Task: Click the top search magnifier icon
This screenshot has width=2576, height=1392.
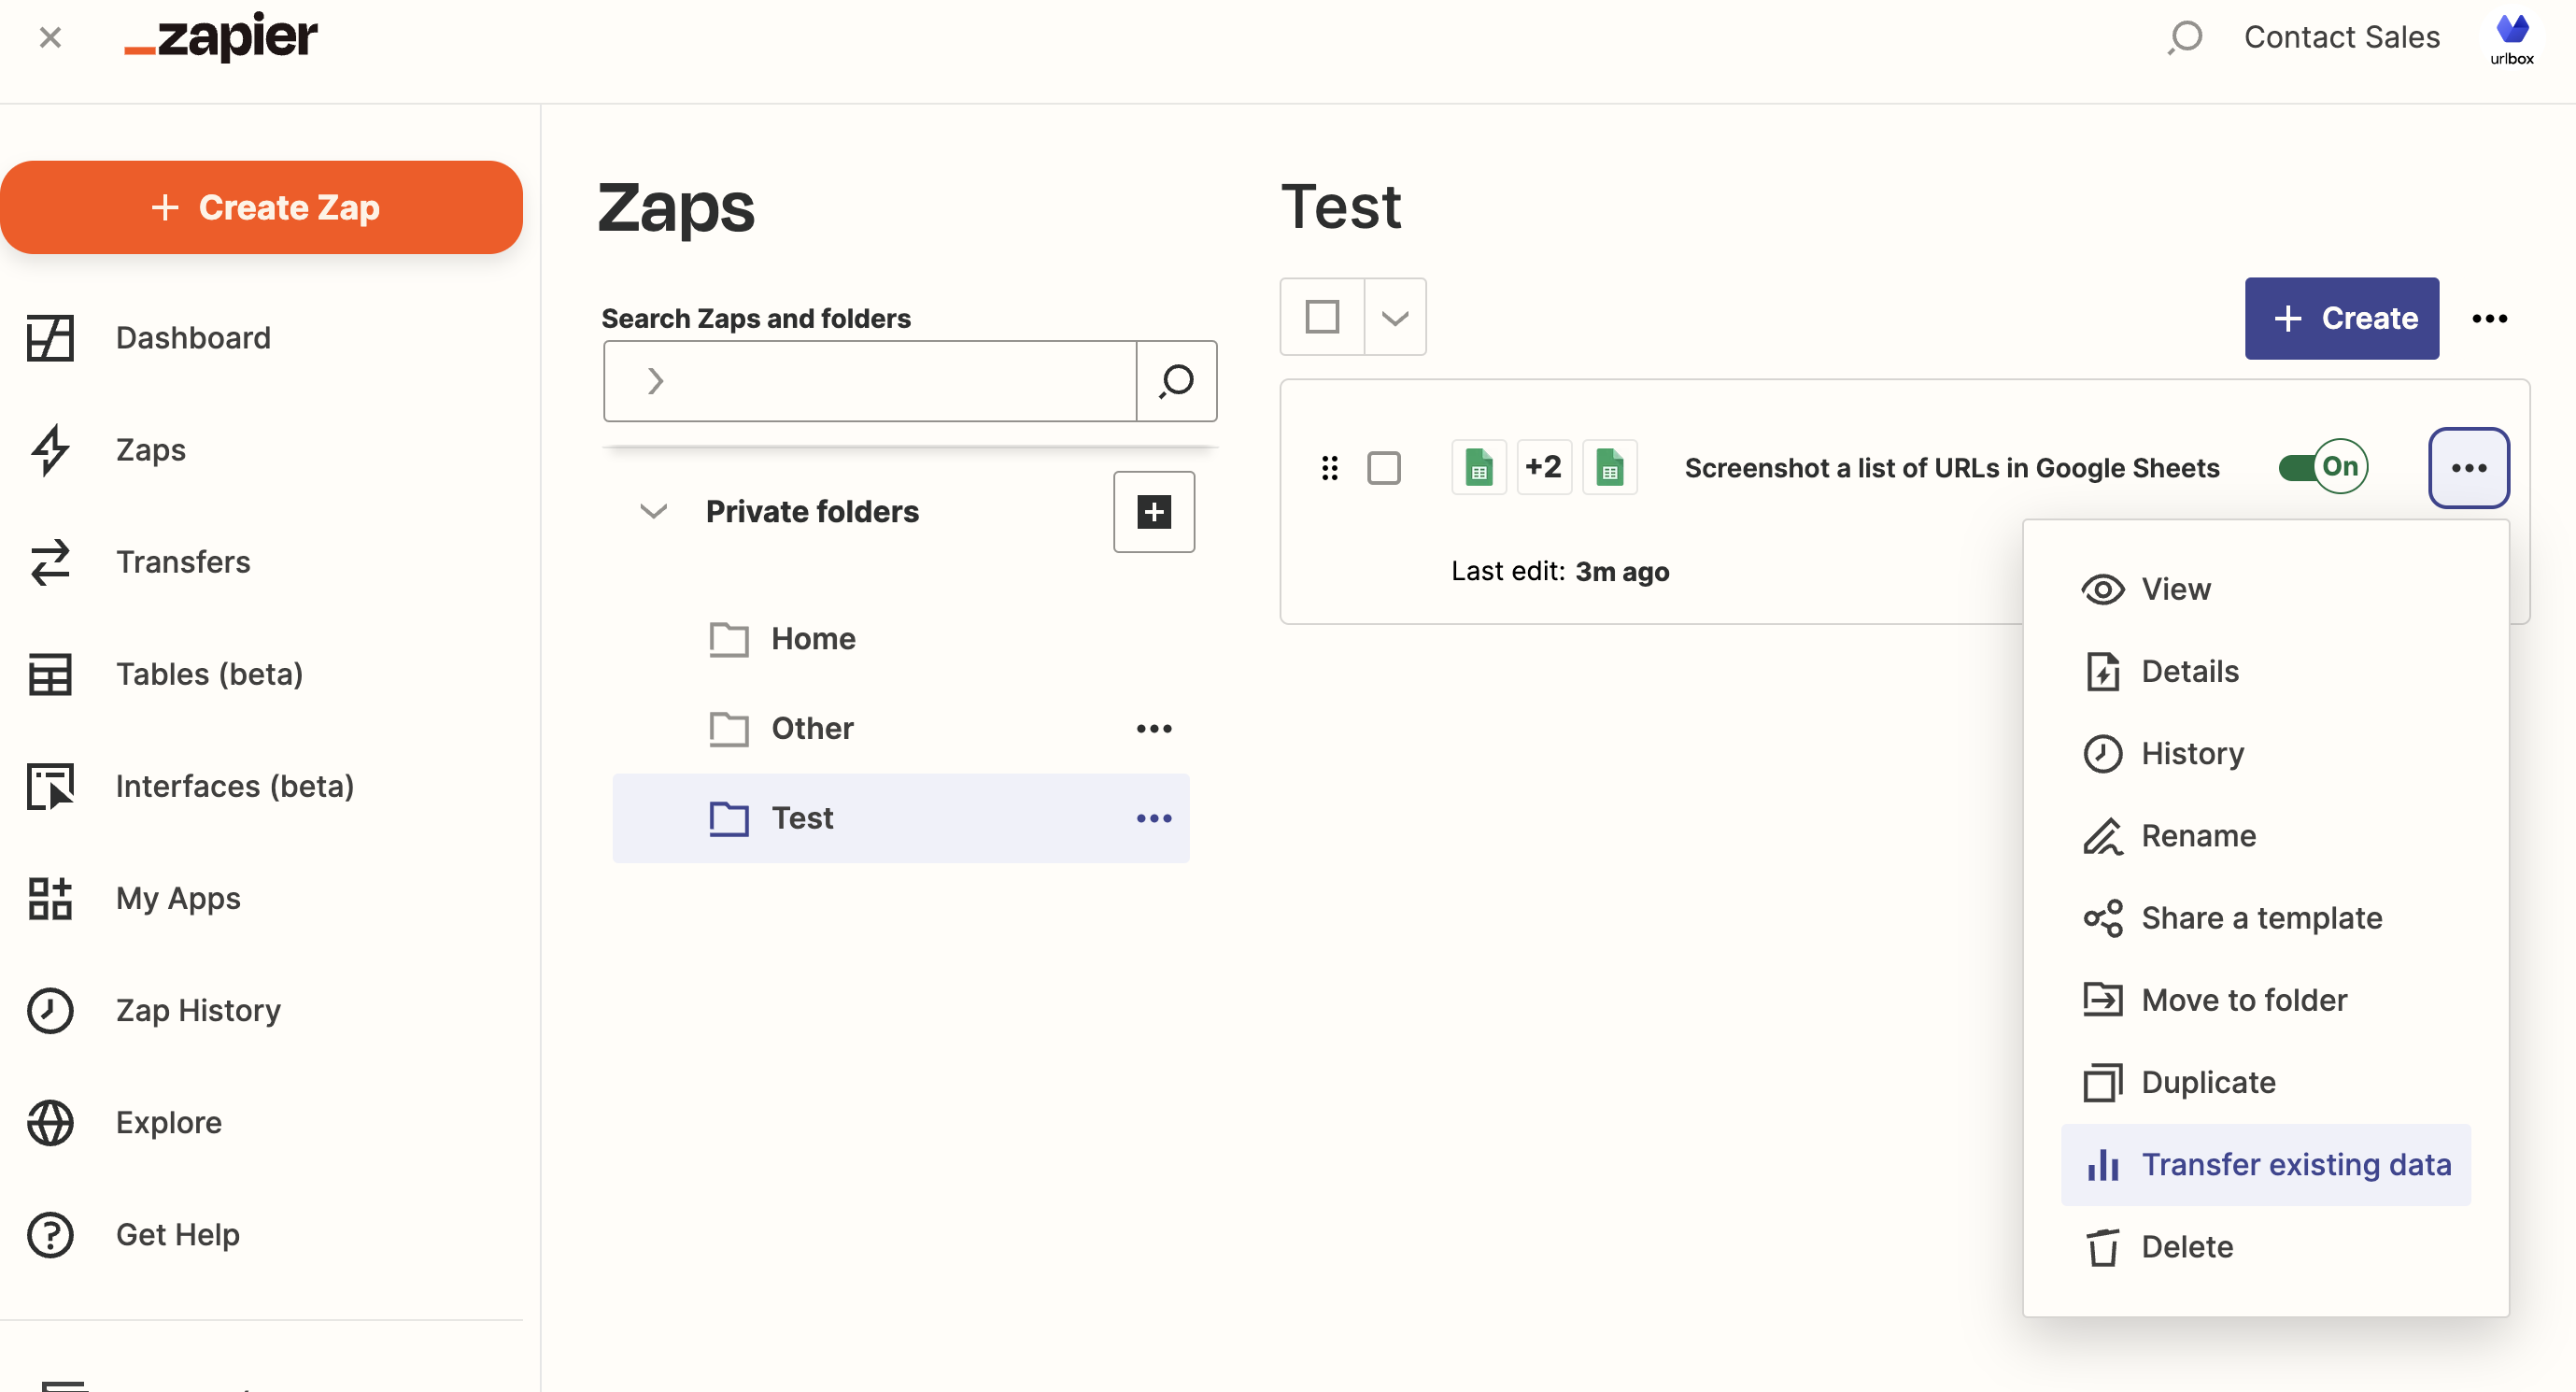Action: point(2185,37)
